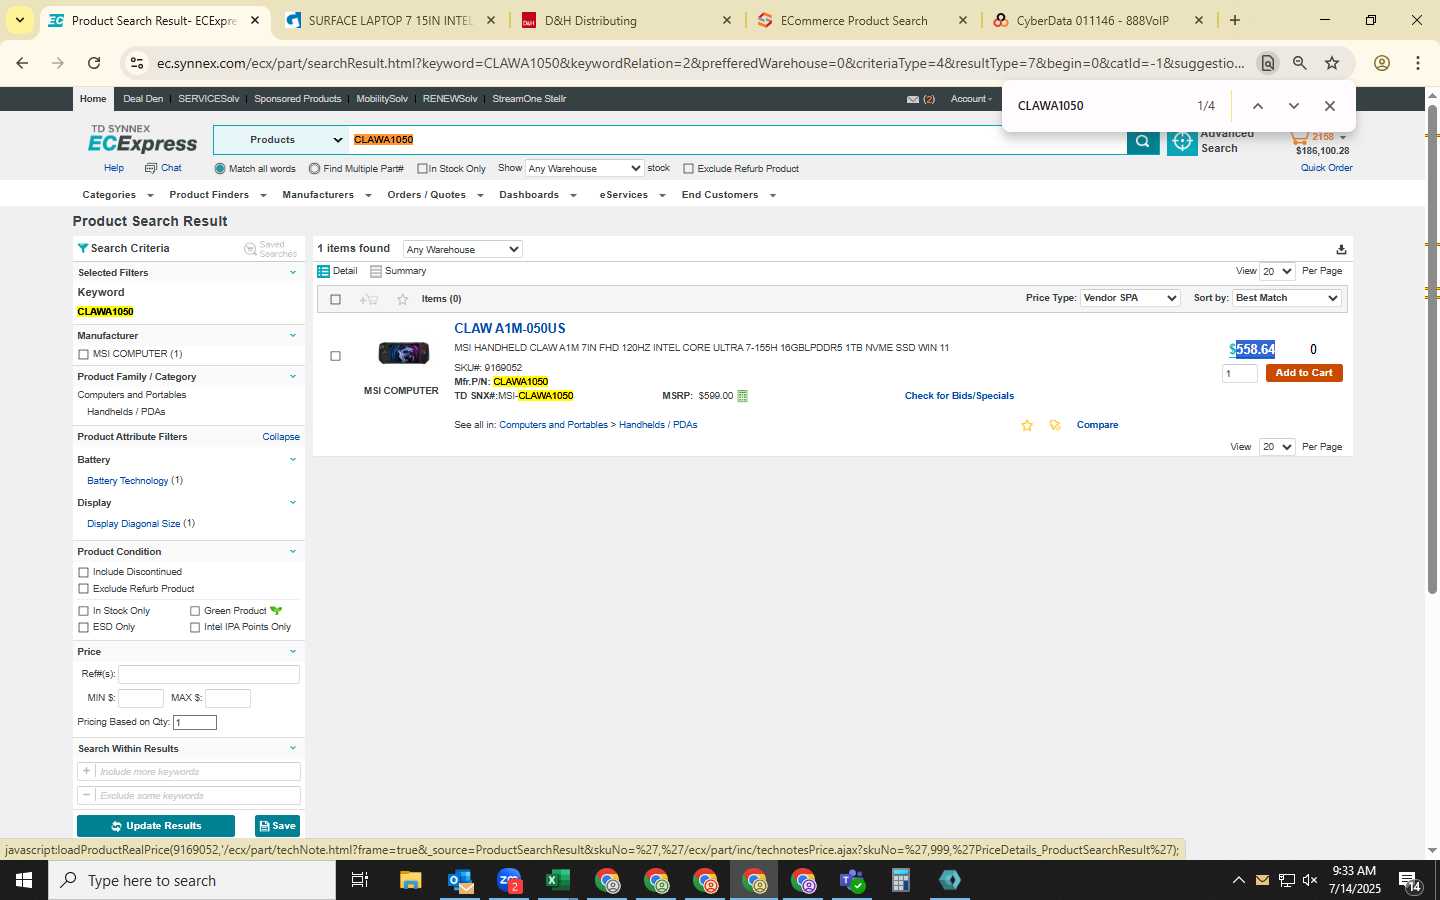Select Match all words radio

click(220, 169)
